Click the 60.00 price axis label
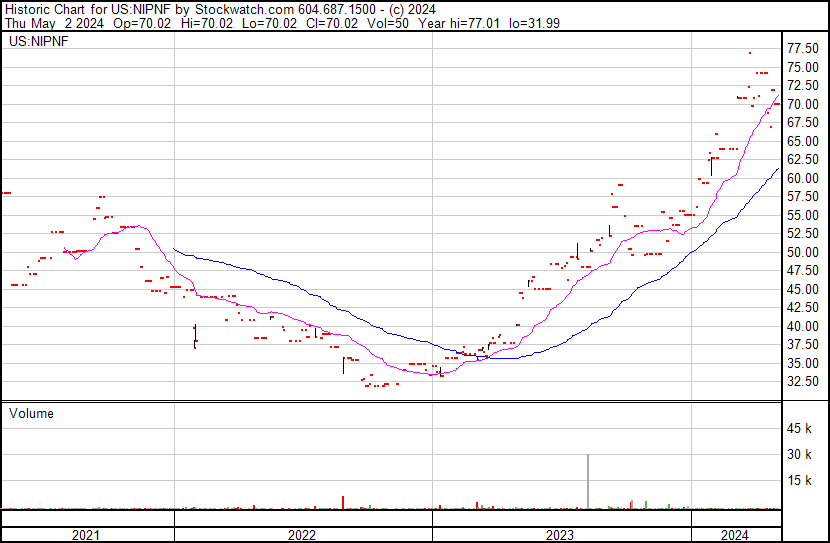 click(x=803, y=178)
